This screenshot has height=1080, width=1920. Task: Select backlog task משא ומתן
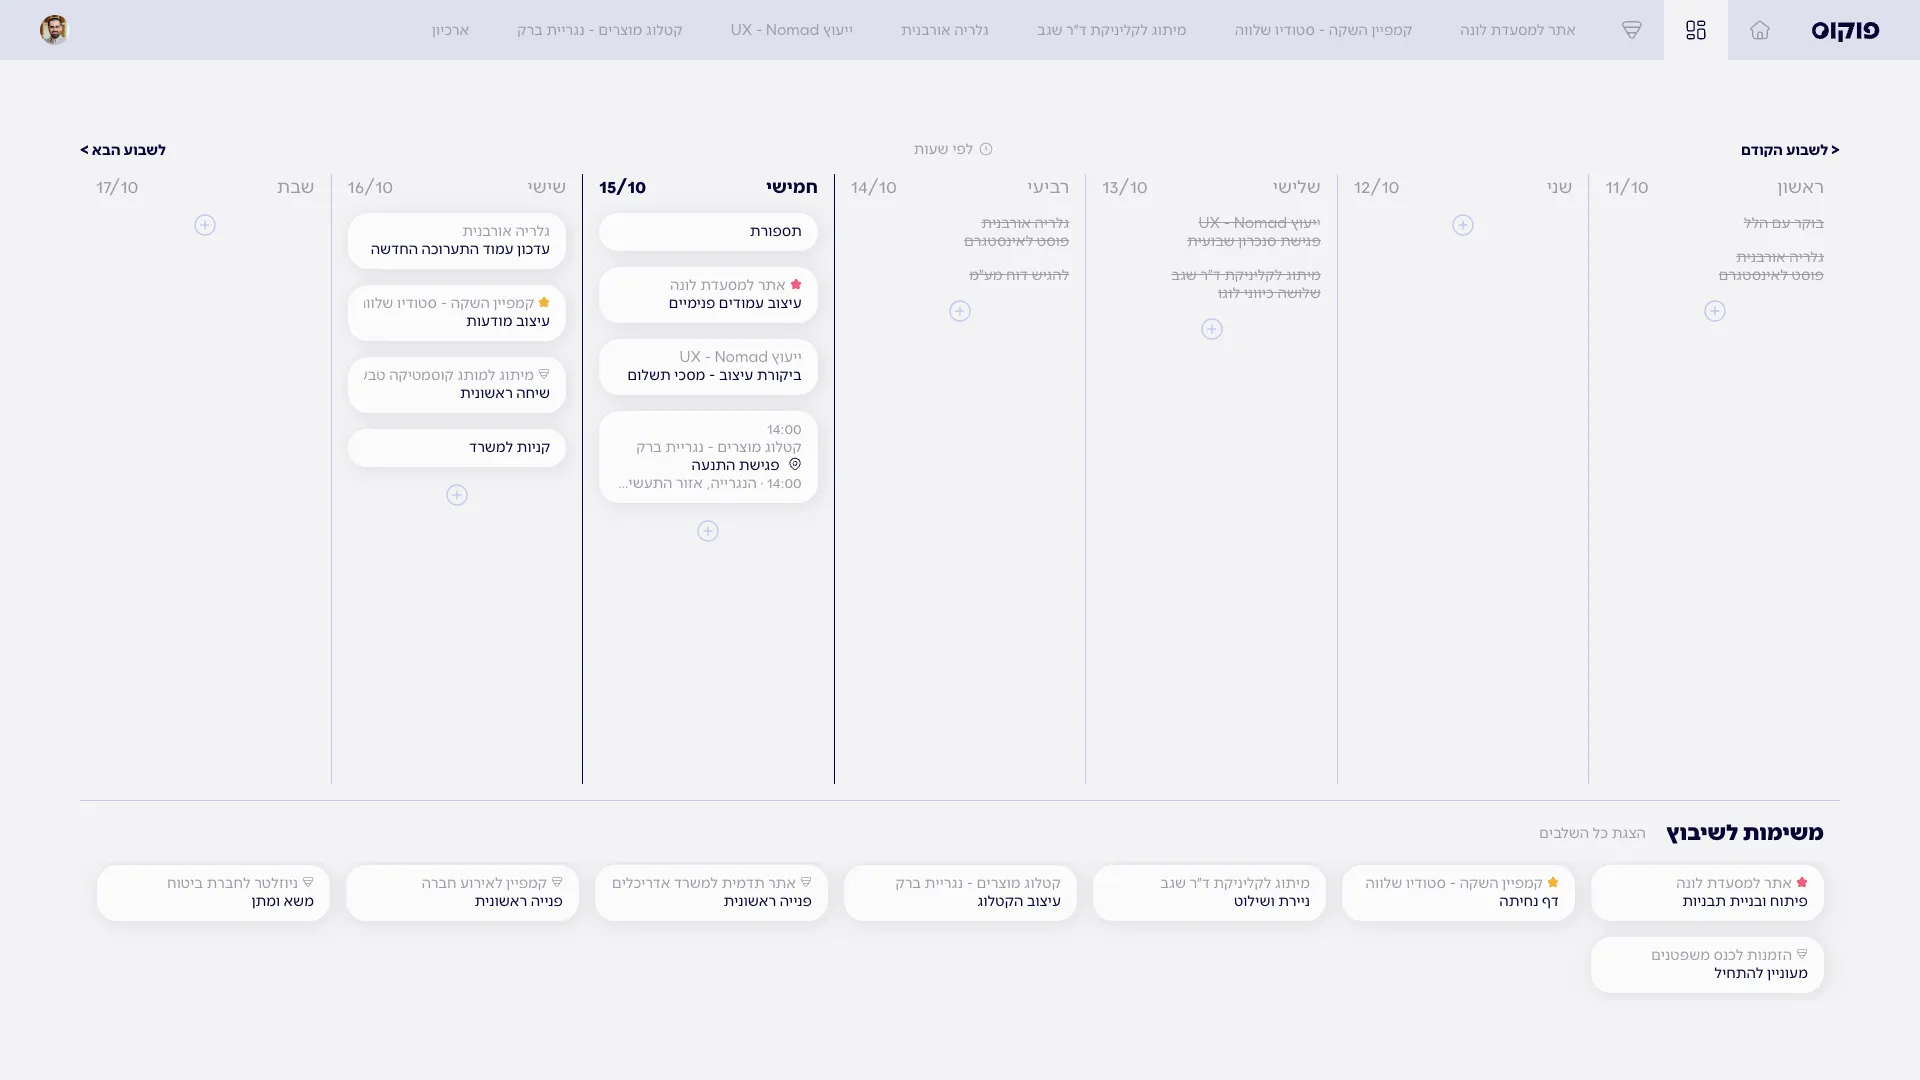213,893
